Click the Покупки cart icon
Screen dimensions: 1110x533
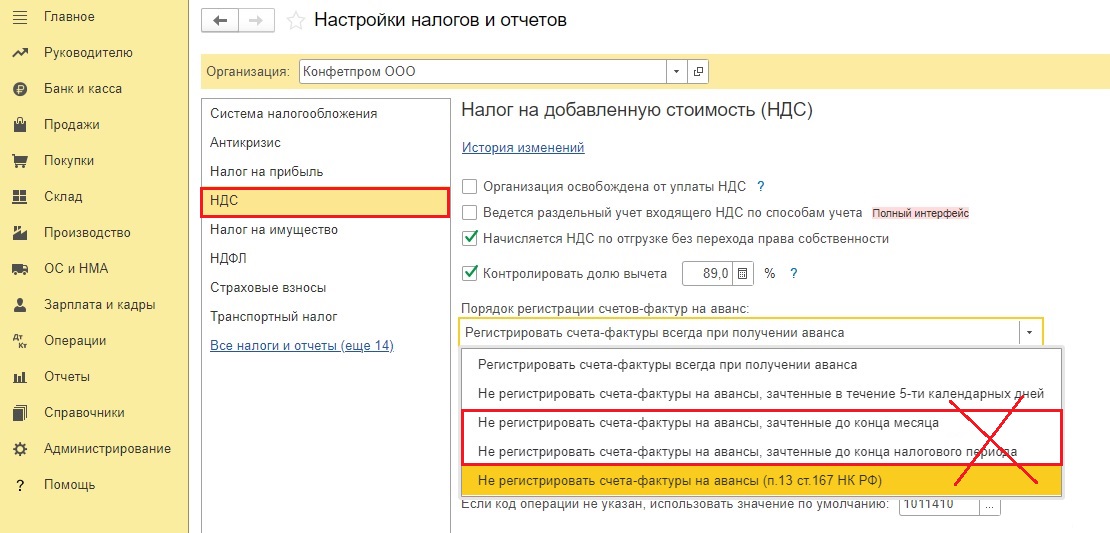pos(20,161)
